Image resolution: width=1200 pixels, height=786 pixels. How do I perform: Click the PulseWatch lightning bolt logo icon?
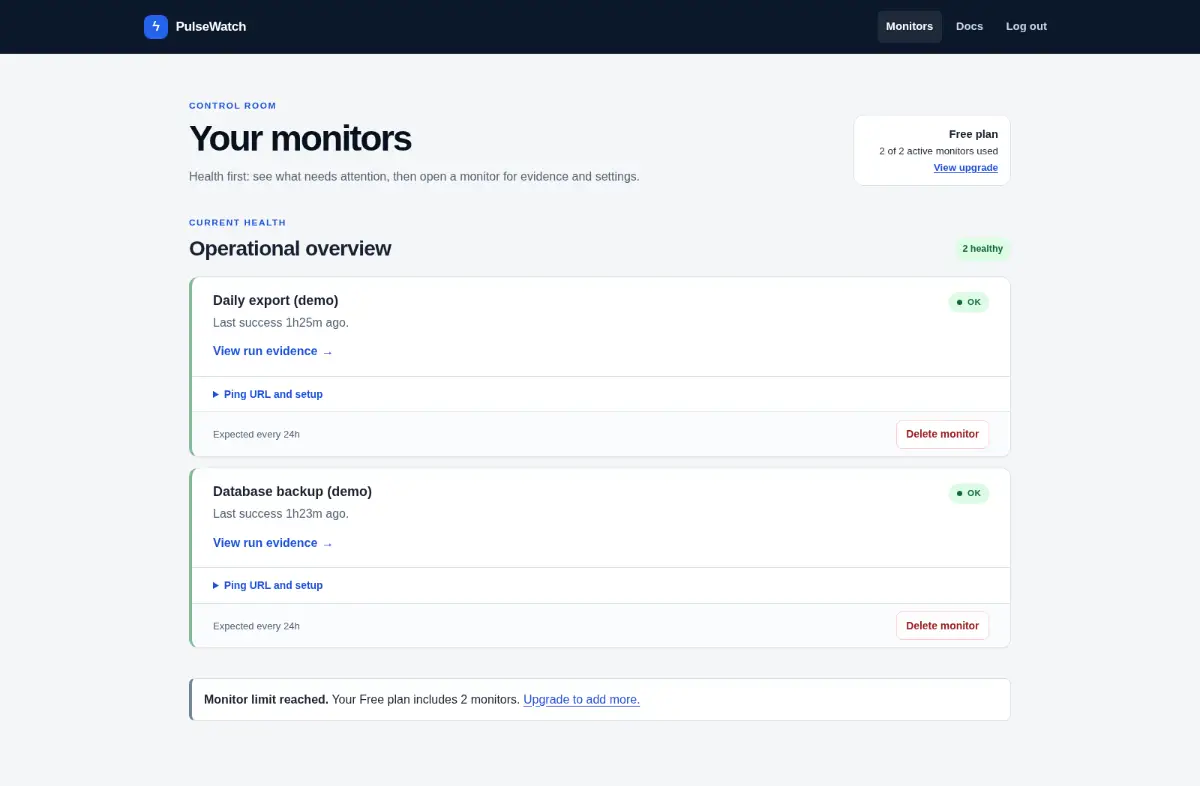click(x=156, y=27)
